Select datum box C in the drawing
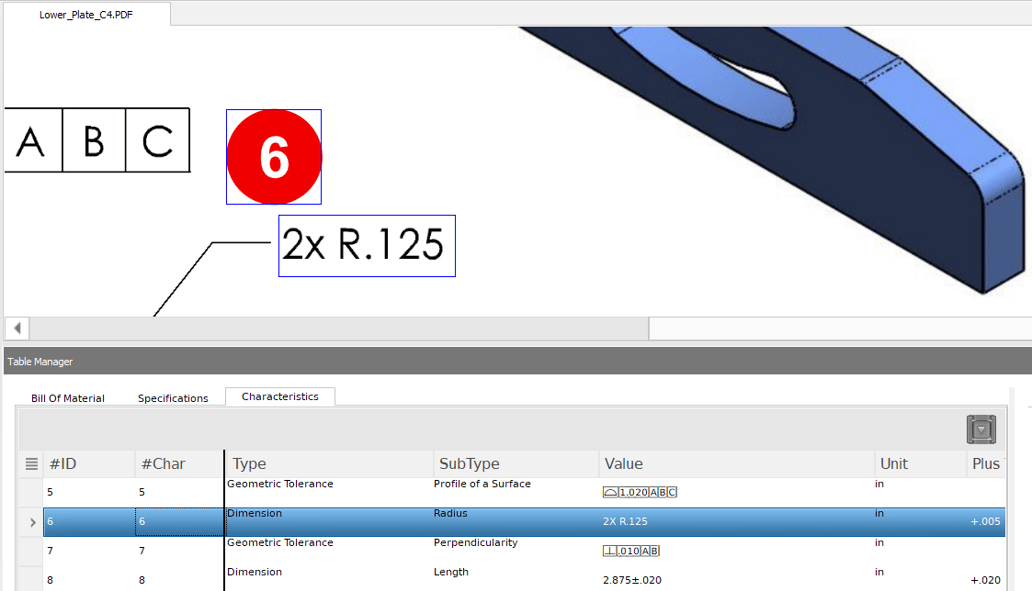This screenshot has width=1032, height=591. pos(158,140)
